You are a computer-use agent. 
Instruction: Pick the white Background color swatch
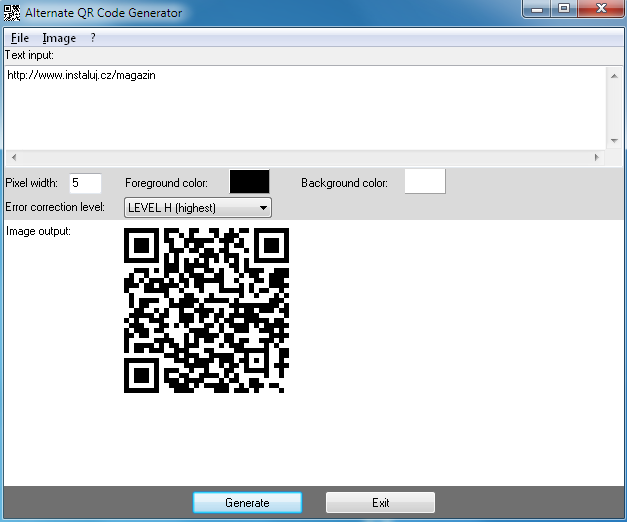coord(425,182)
